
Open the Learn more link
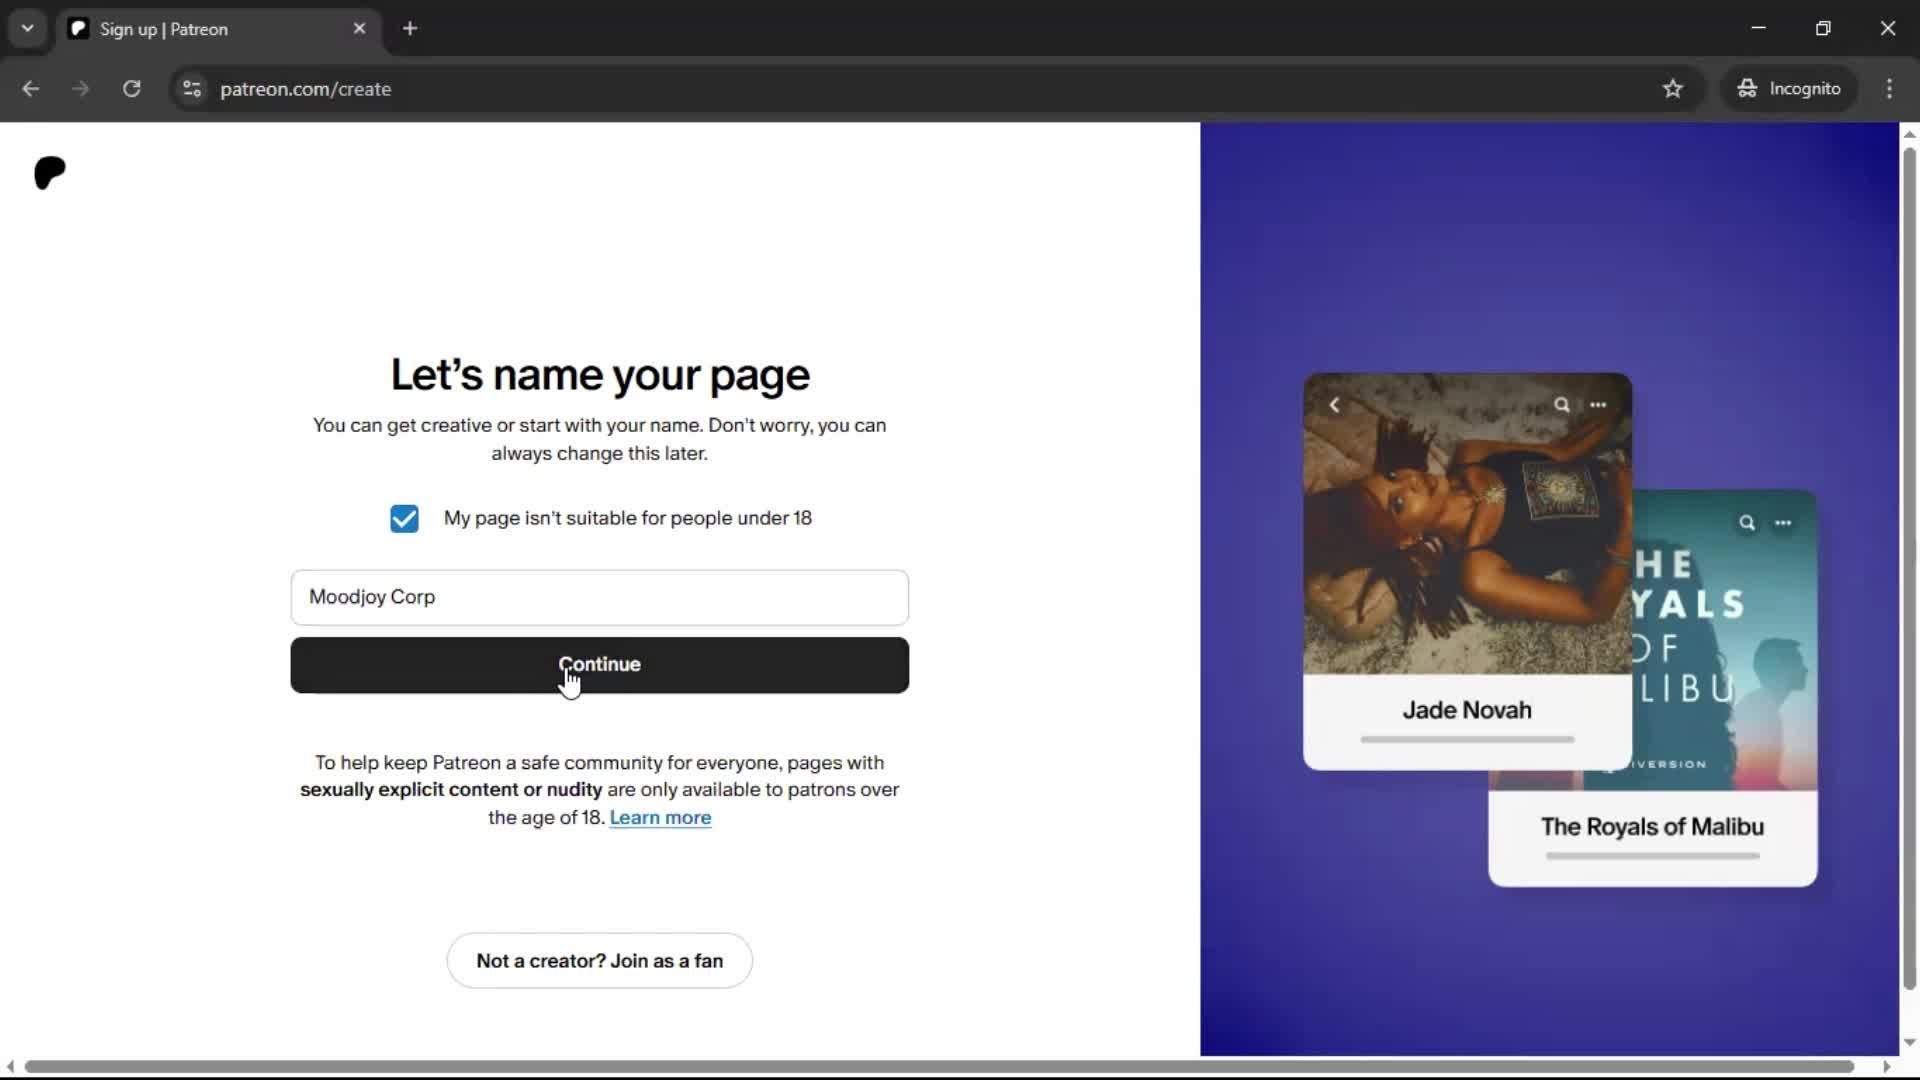pyautogui.click(x=660, y=818)
